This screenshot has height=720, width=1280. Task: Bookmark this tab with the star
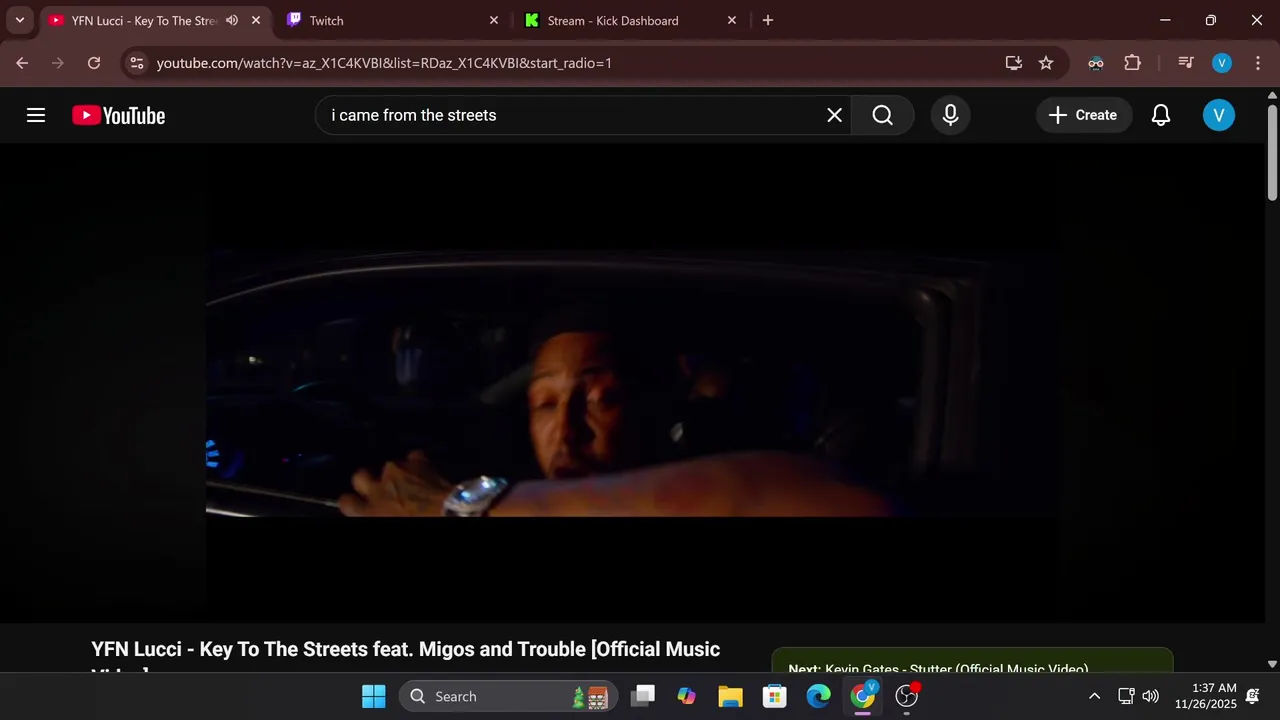tap(1046, 63)
